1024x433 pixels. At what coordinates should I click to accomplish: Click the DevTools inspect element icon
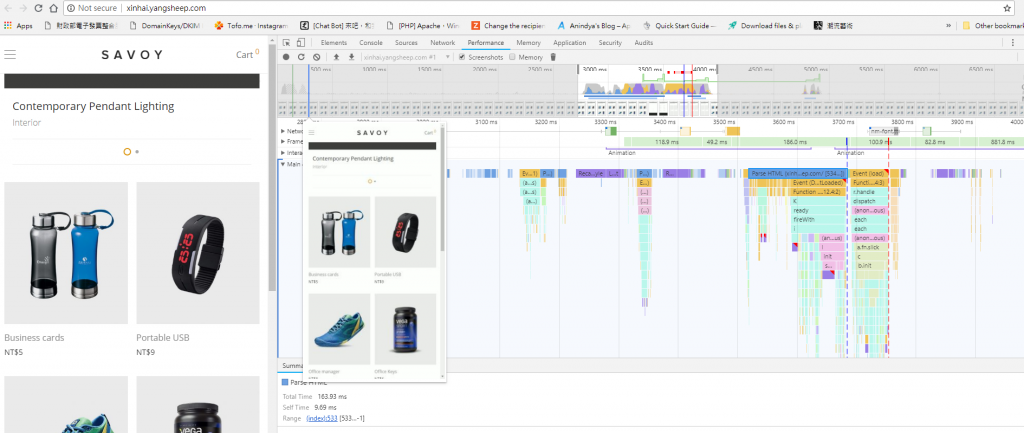pos(287,42)
